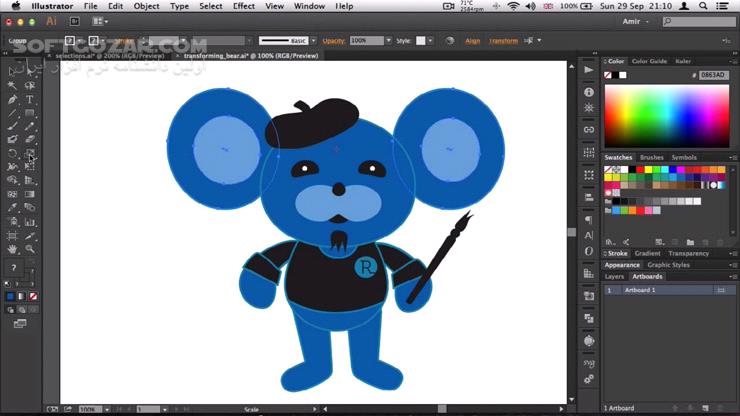Select the Magic Wand tool
The image size is (740, 416).
click(x=12, y=85)
